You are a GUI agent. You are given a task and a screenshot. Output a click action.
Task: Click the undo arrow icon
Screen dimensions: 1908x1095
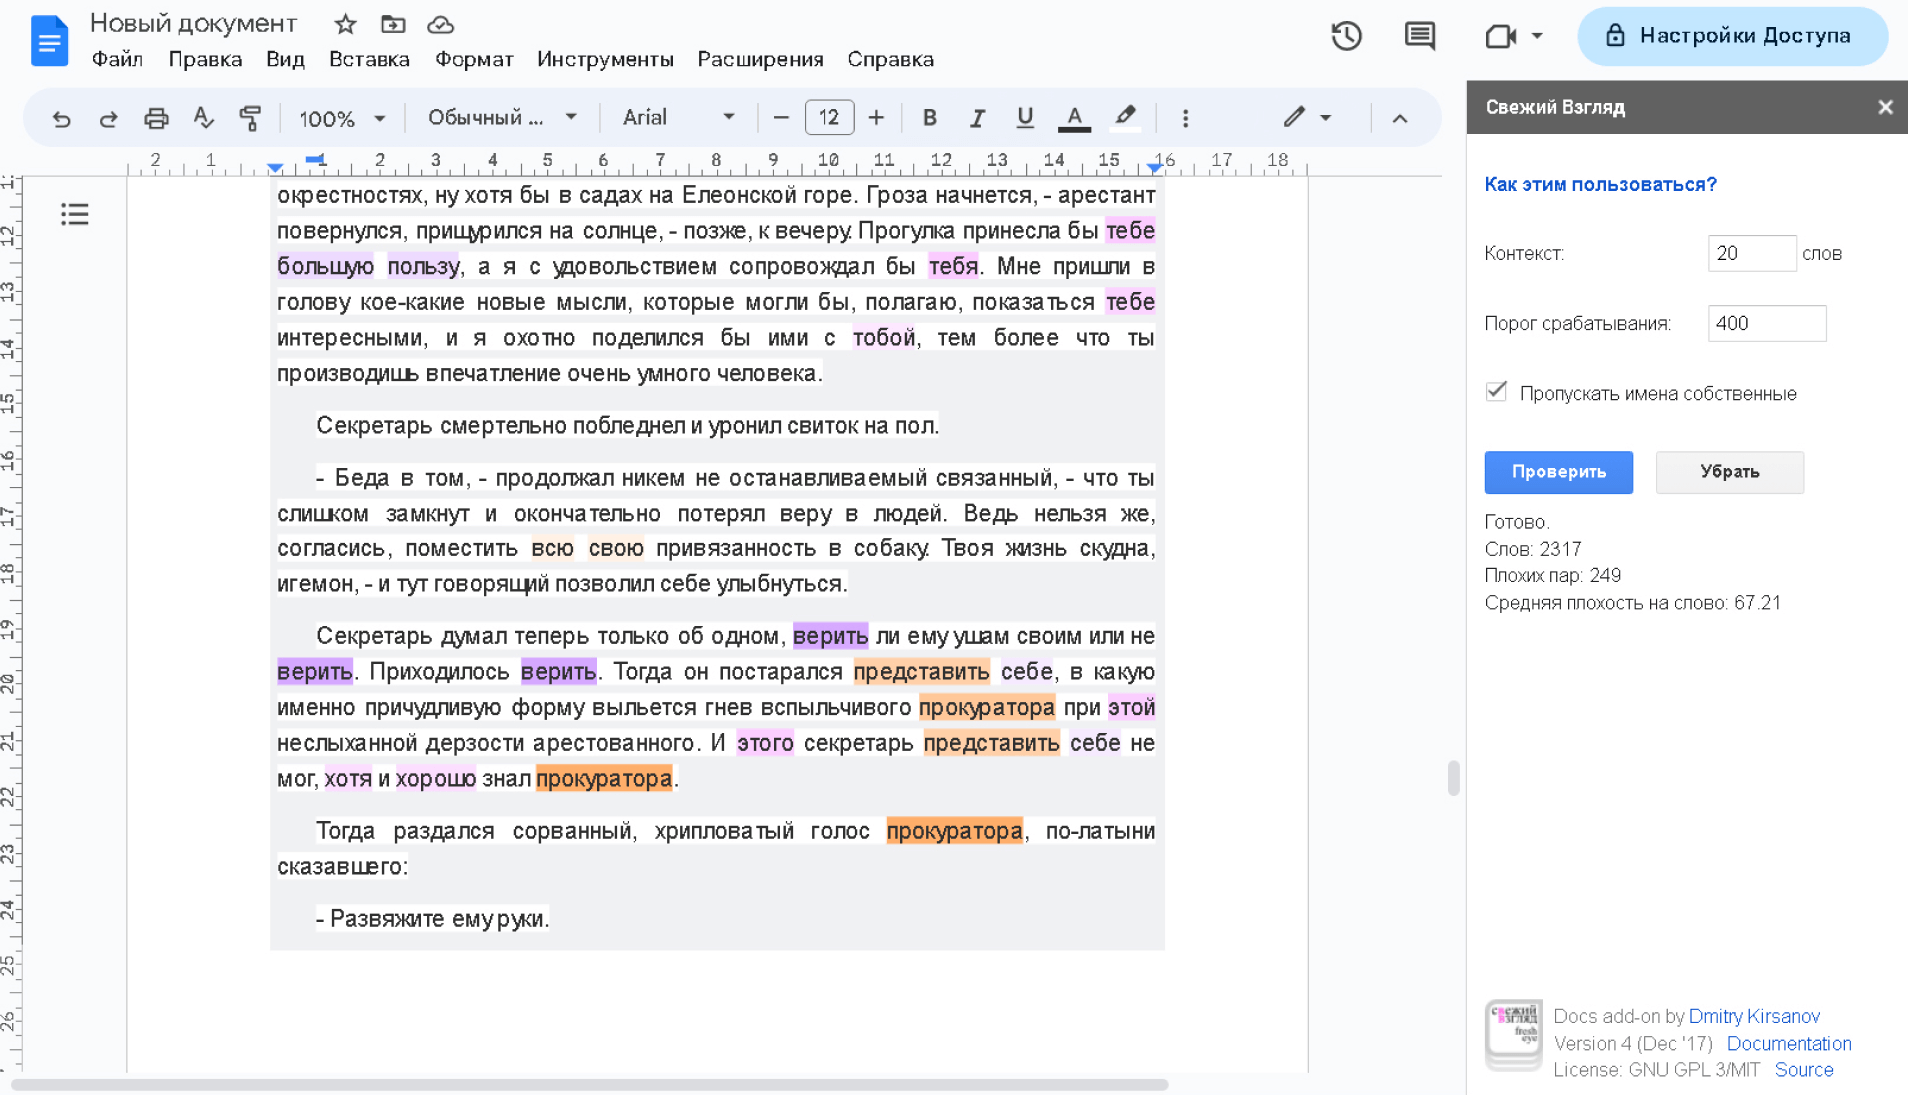point(61,119)
